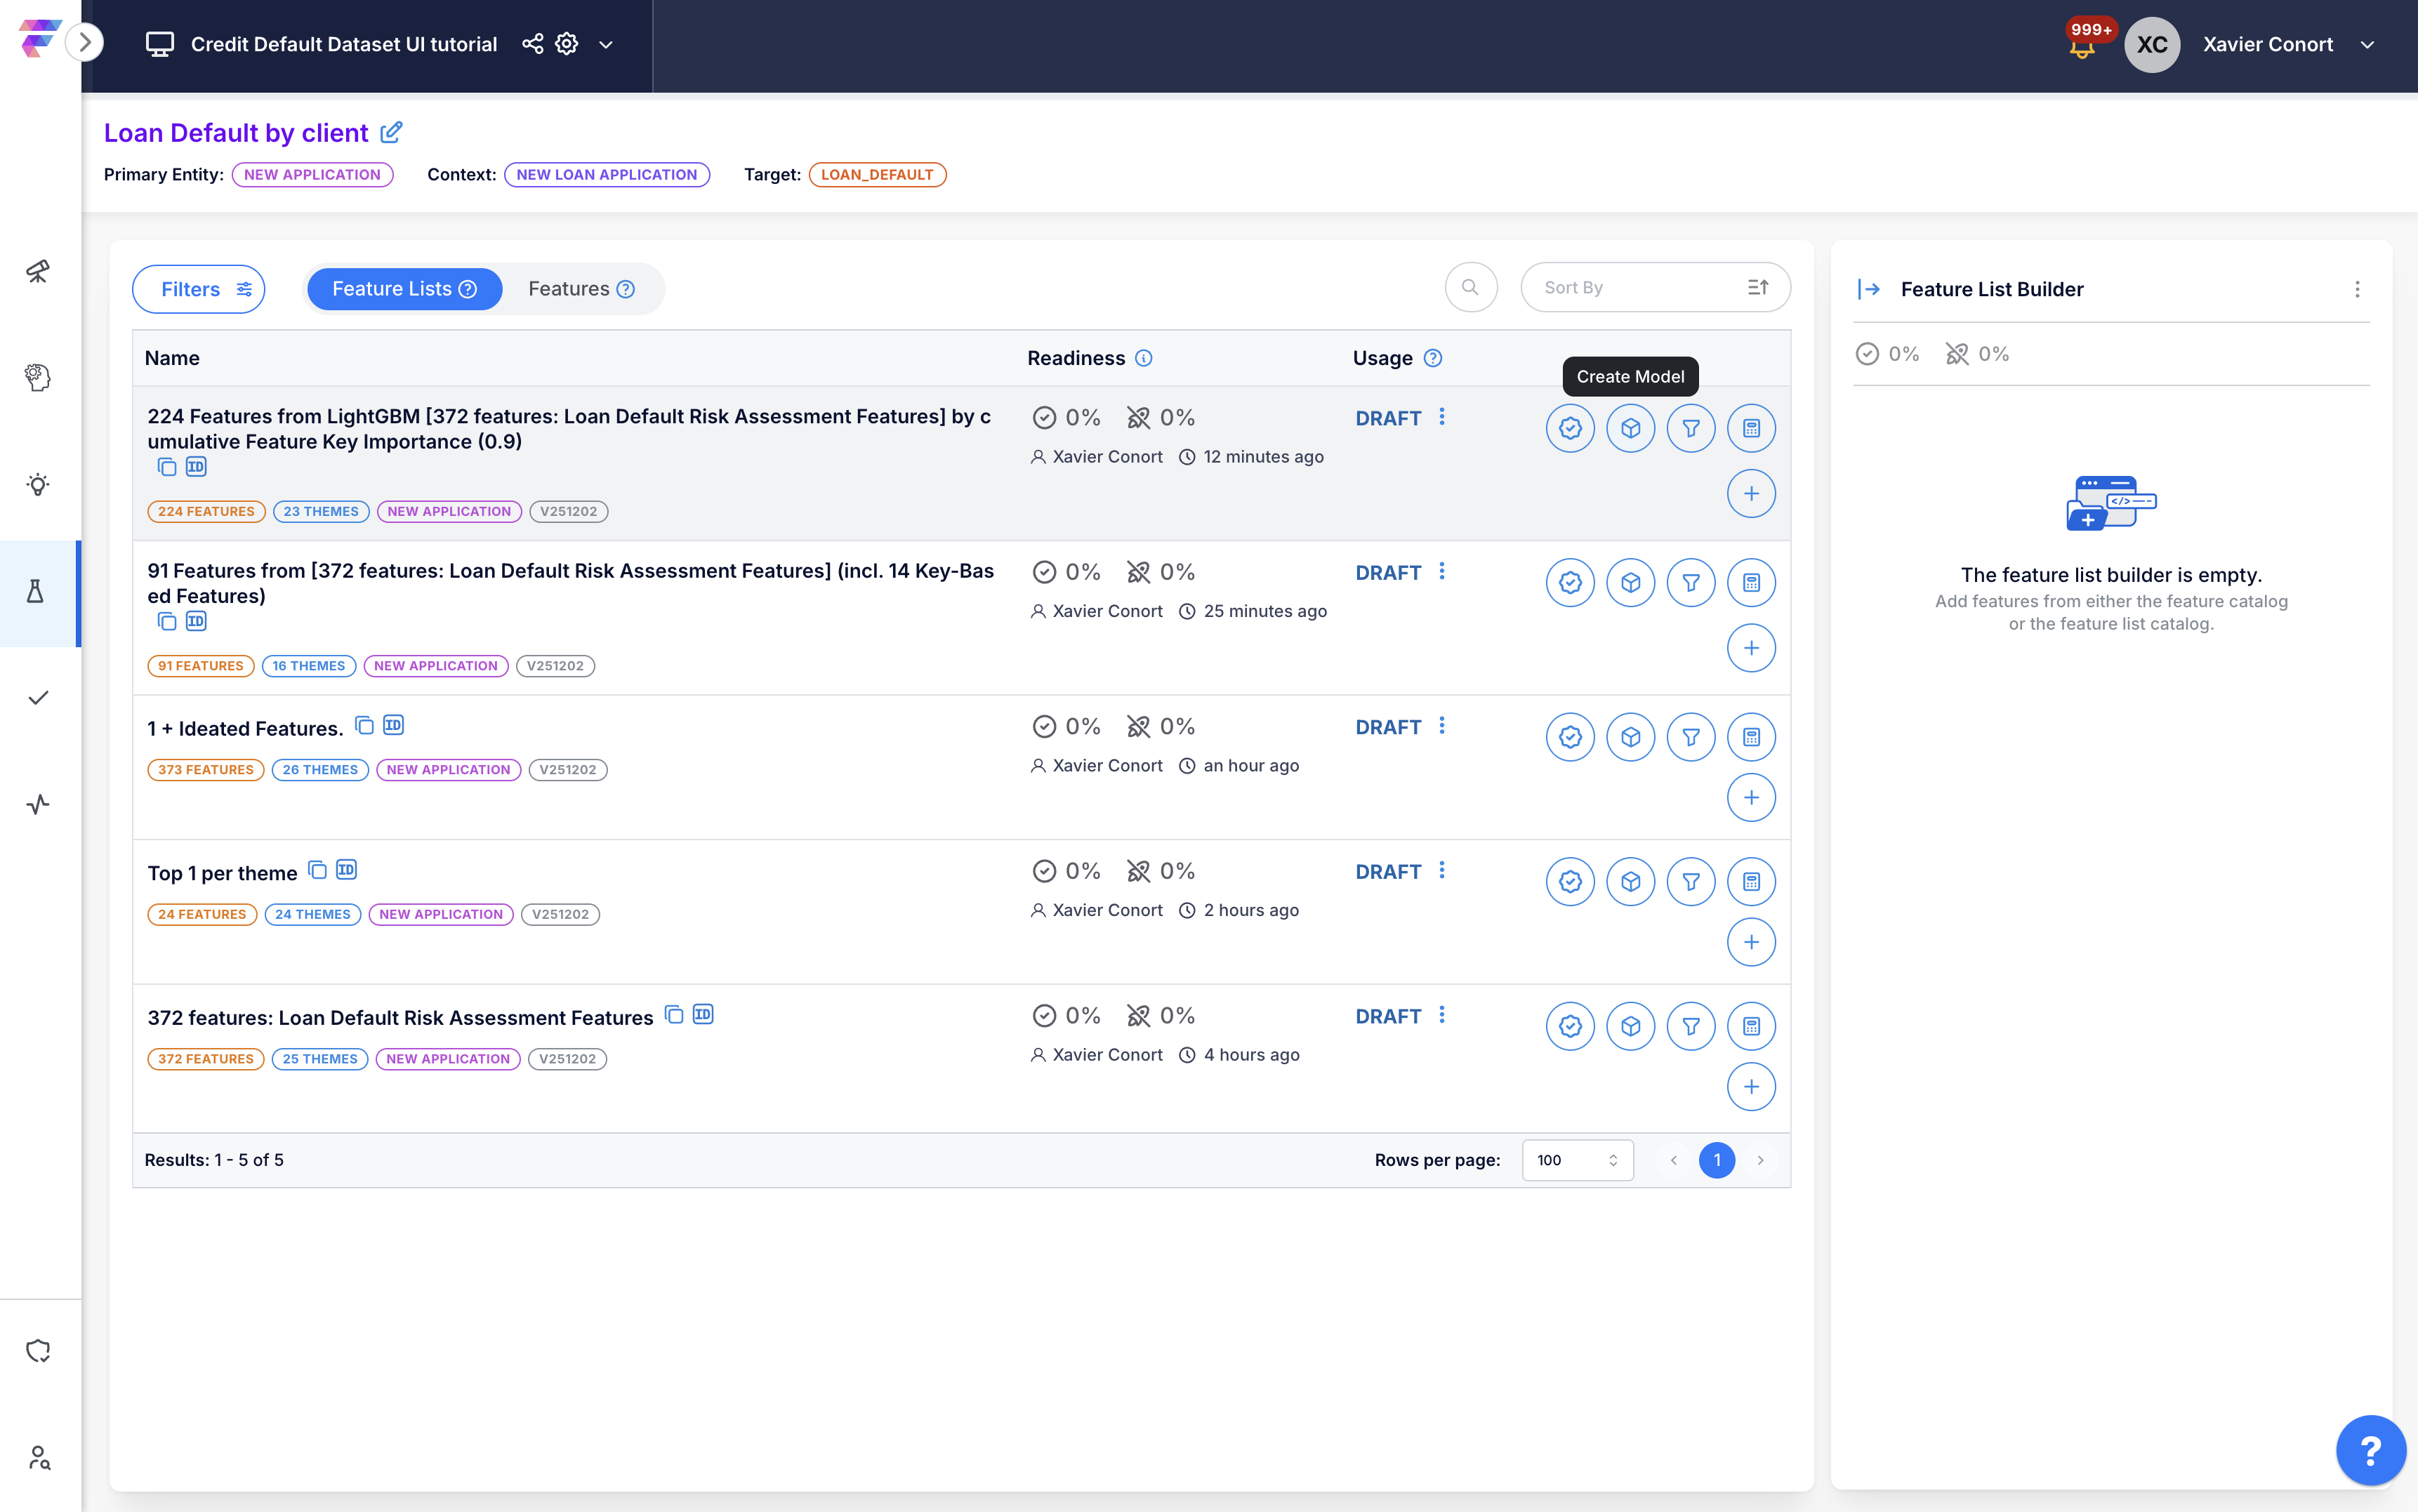Expand Xavier Conort user menu chevron
Image resolution: width=2418 pixels, height=1512 pixels.
pos(2367,45)
